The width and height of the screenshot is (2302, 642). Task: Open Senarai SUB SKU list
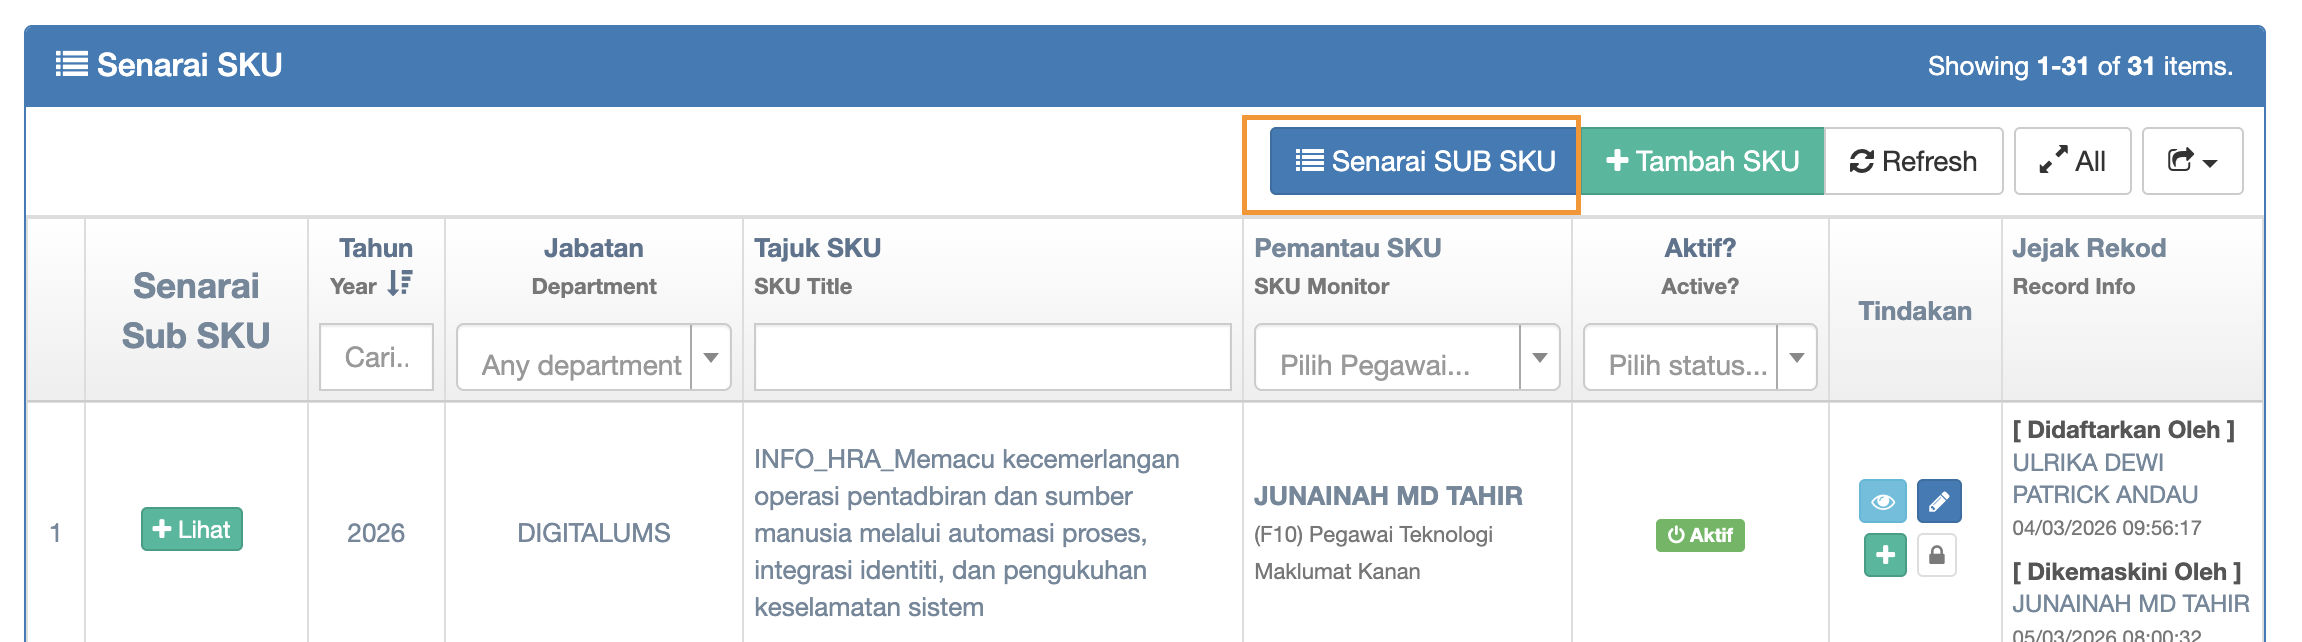pos(1424,161)
